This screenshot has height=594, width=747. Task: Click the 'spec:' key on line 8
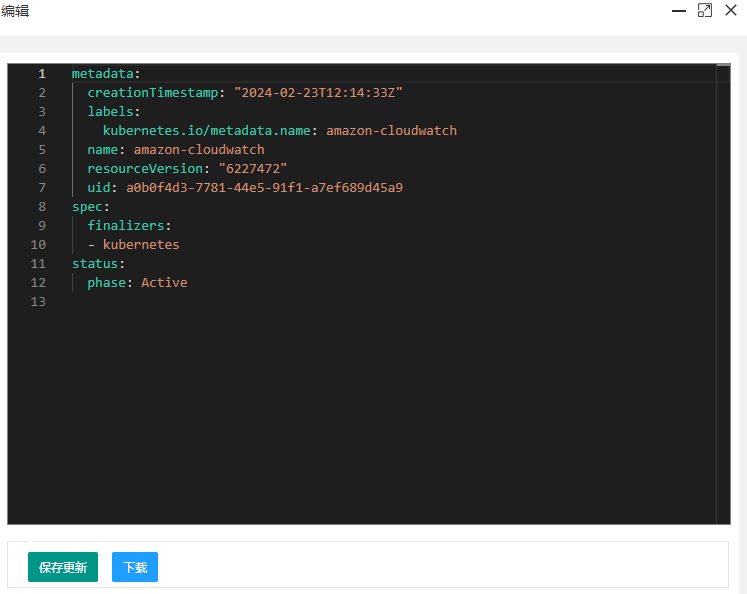(91, 207)
